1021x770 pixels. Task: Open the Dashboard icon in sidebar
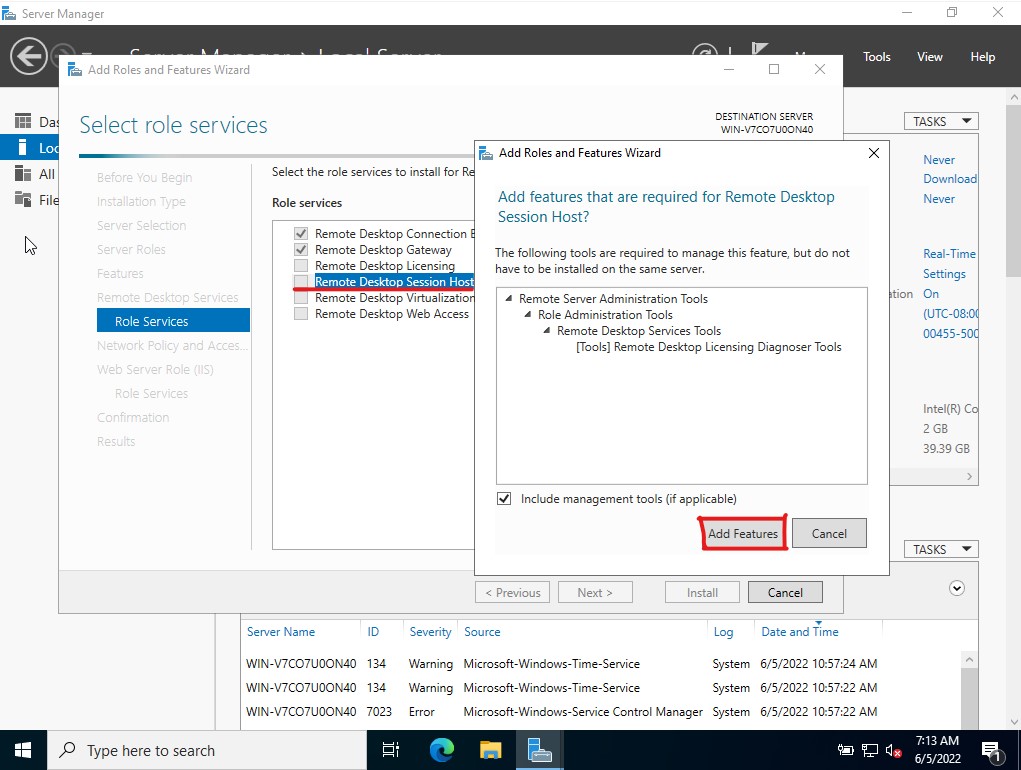point(23,121)
